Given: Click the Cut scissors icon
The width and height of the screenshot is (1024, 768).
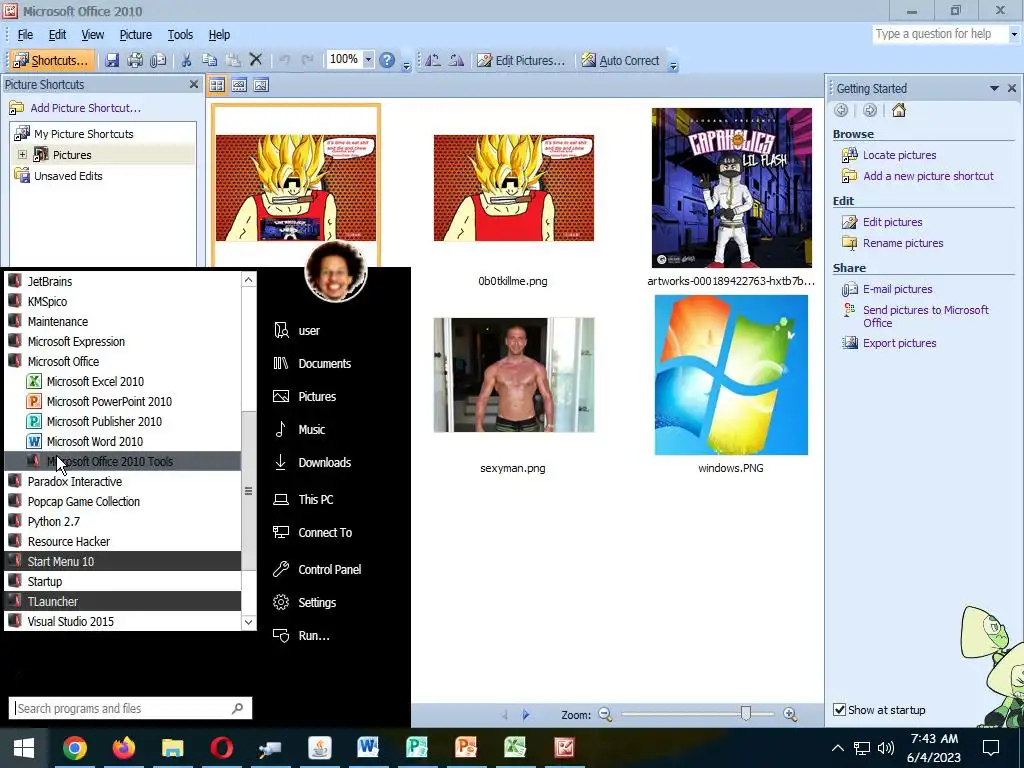Looking at the screenshot, I should point(186,61).
